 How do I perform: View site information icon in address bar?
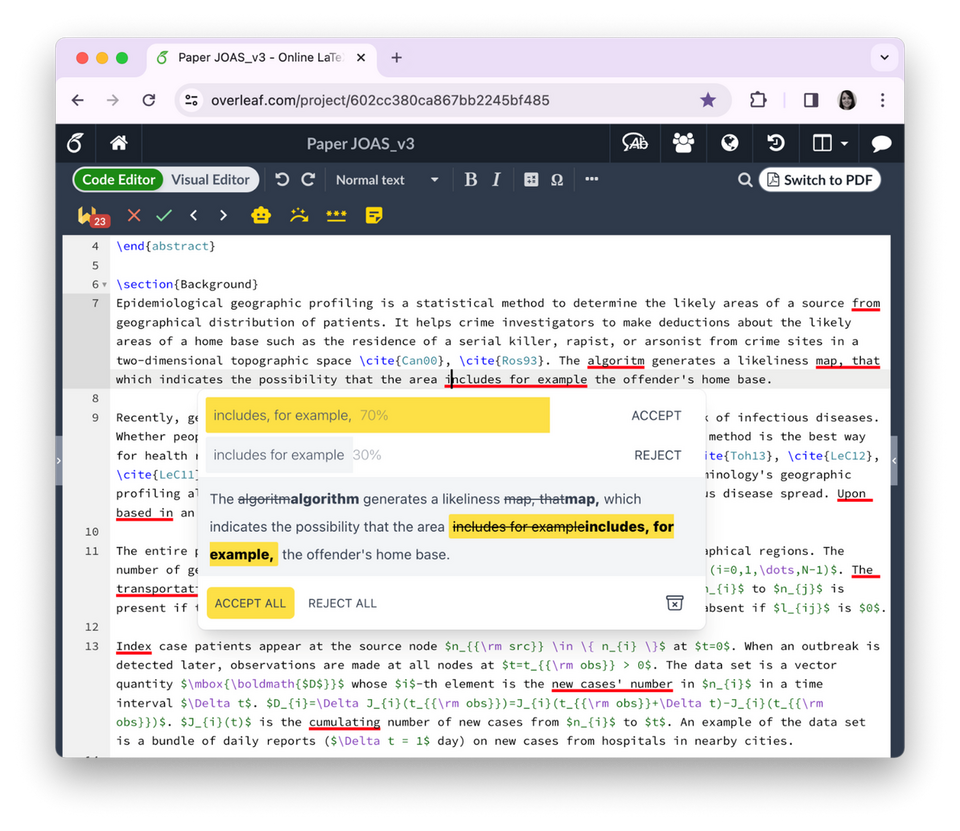tap(192, 100)
